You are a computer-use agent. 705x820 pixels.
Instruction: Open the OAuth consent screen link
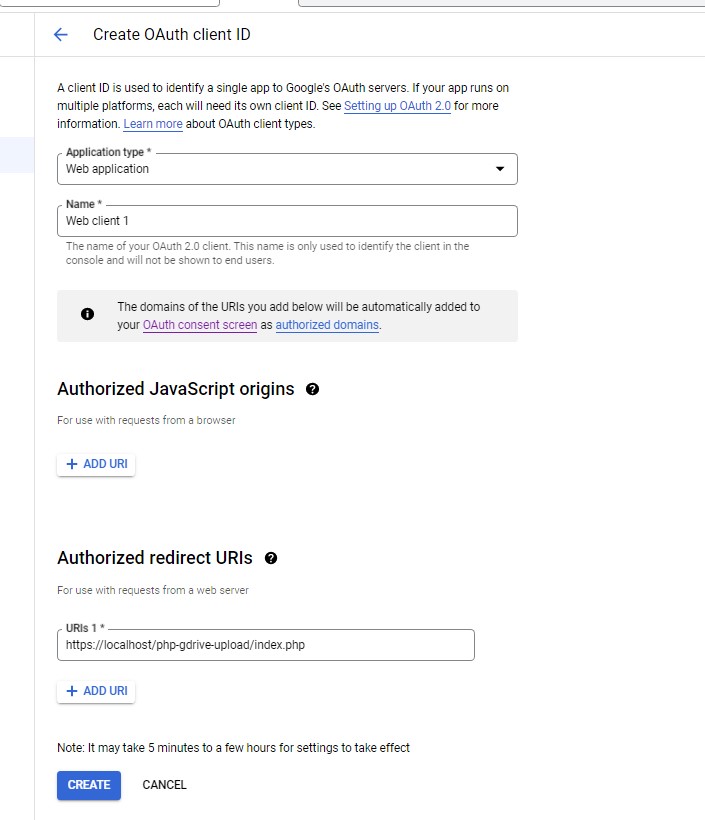[x=200, y=325]
